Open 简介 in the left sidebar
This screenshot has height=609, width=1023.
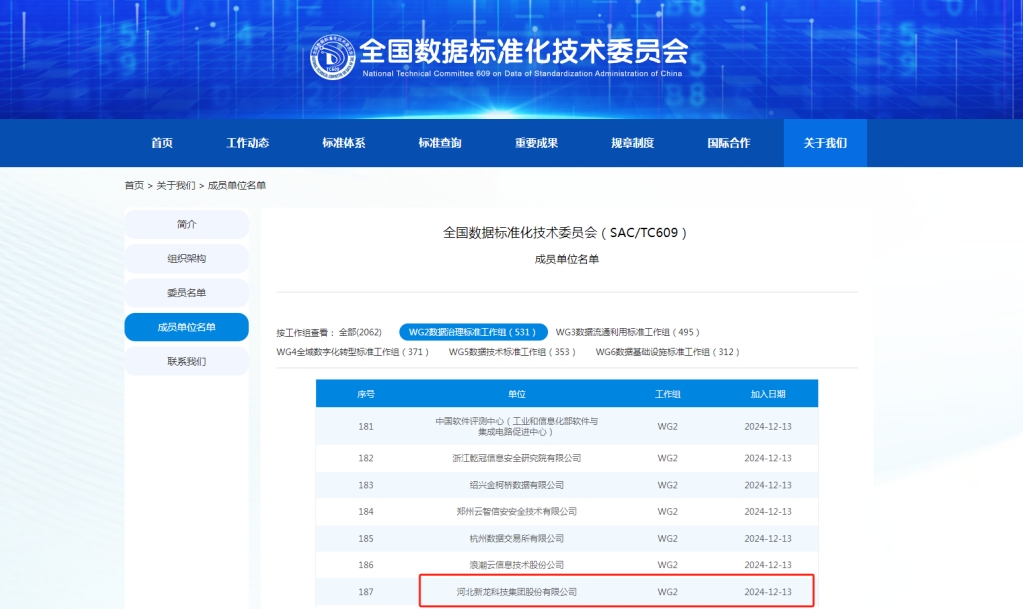186,224
